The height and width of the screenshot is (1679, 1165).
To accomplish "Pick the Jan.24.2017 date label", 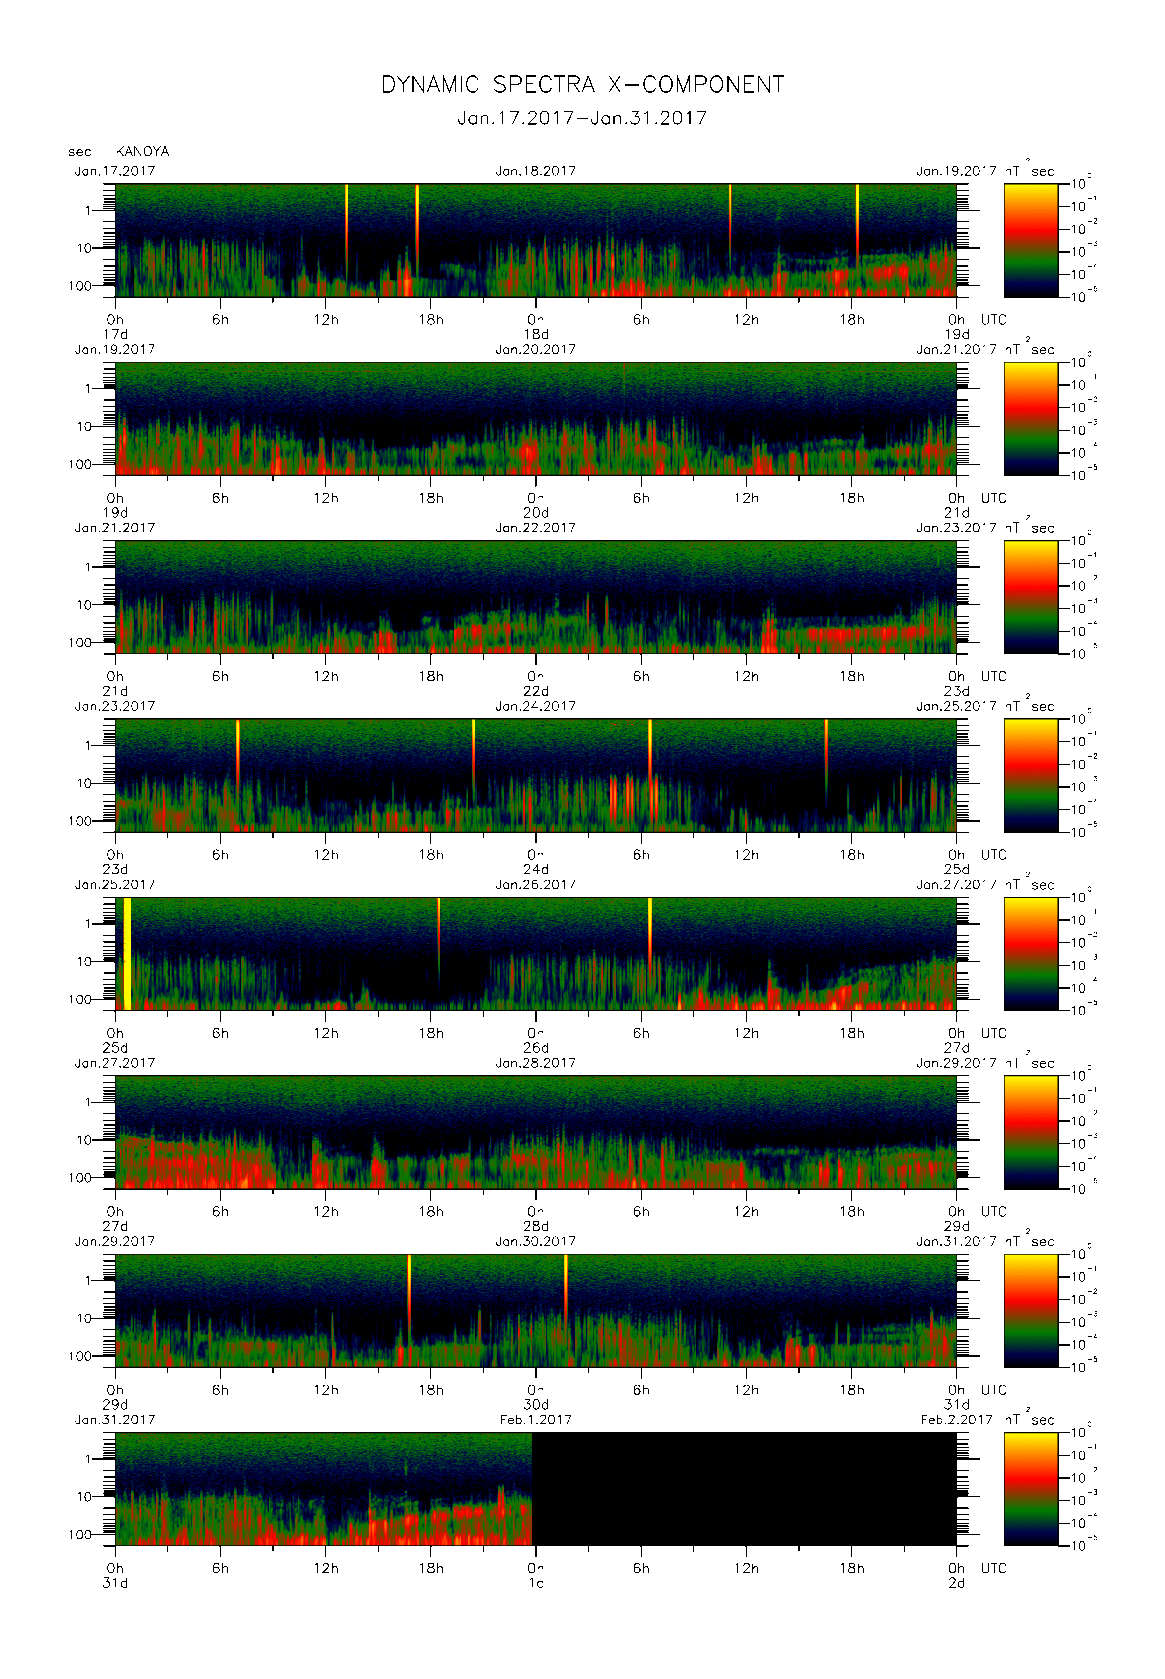I will (x=536, y=706).
